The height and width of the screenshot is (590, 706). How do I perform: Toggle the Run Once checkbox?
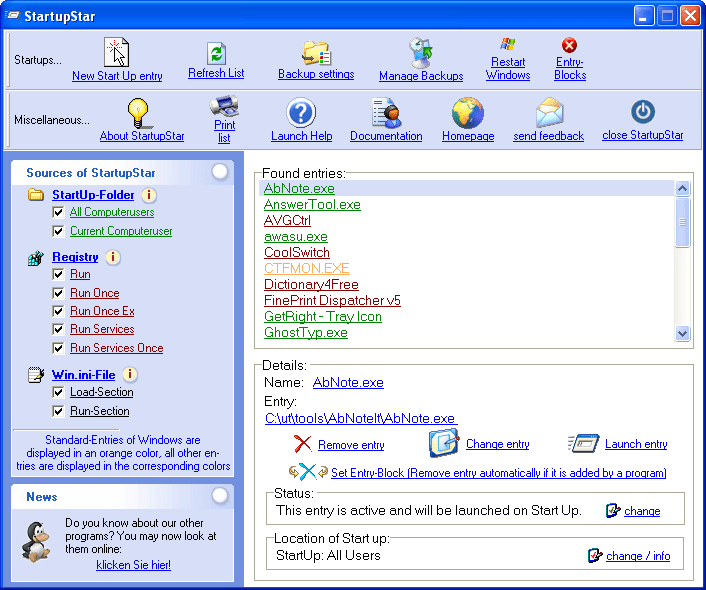[58, 293]
